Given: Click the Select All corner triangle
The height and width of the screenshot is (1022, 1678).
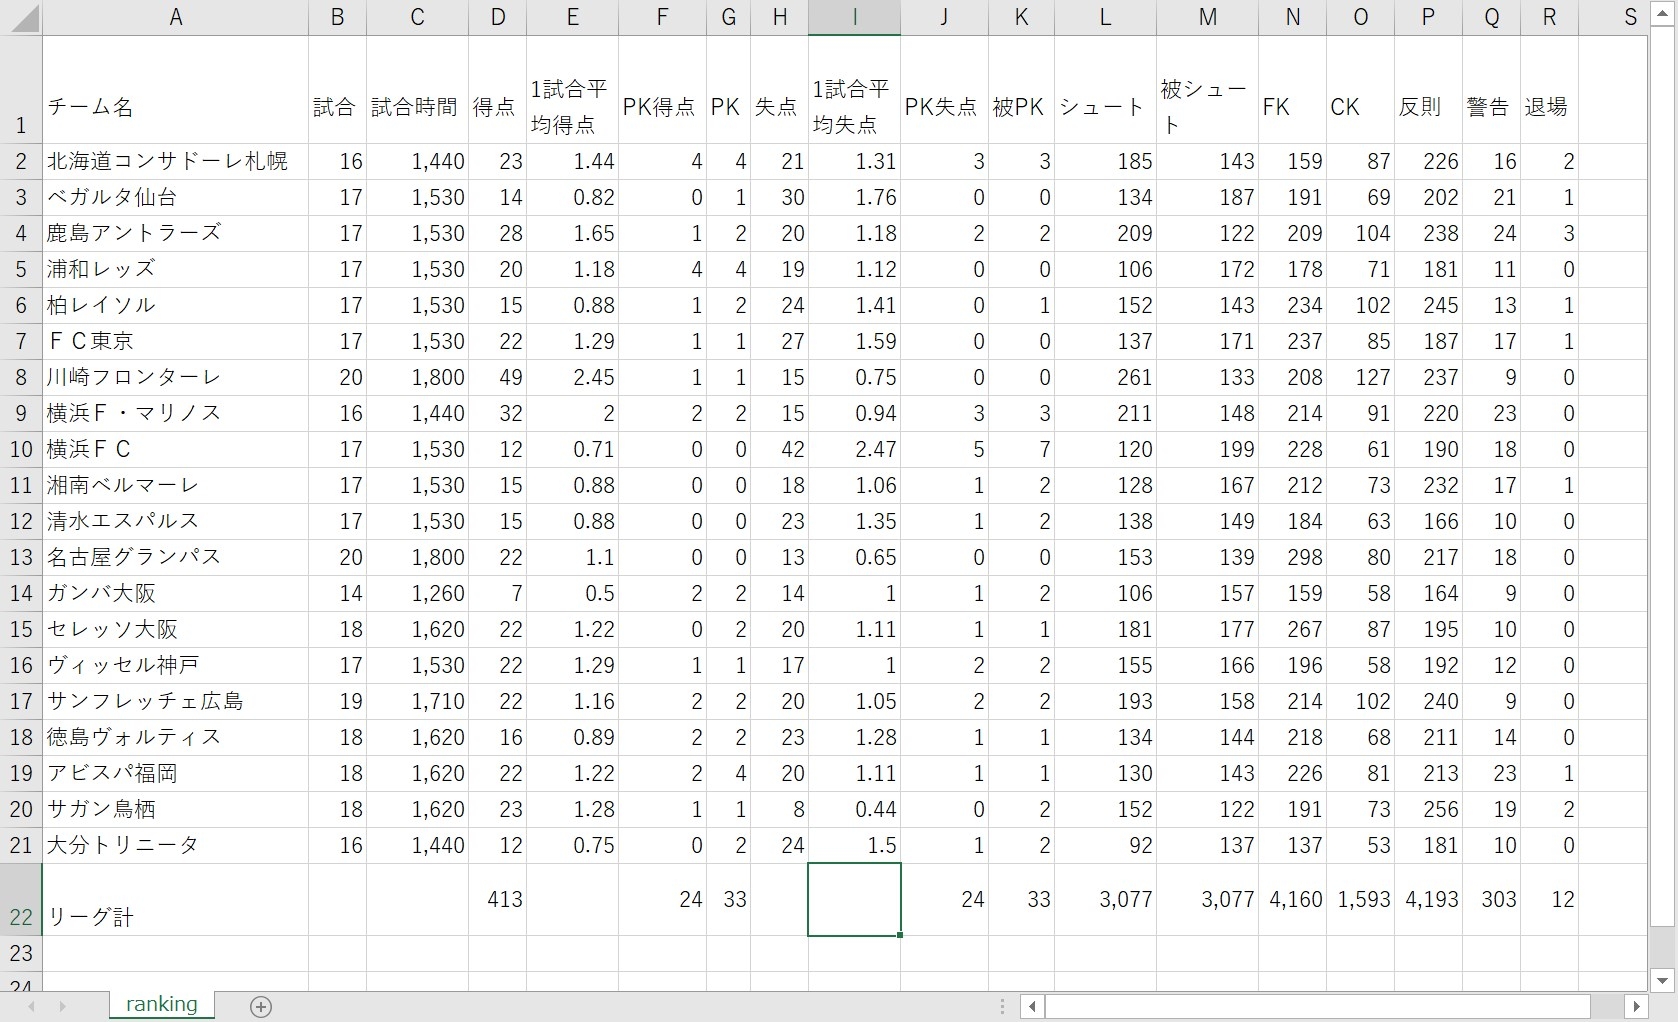Looking at the screenshot, I should click(x=21, y=18).
